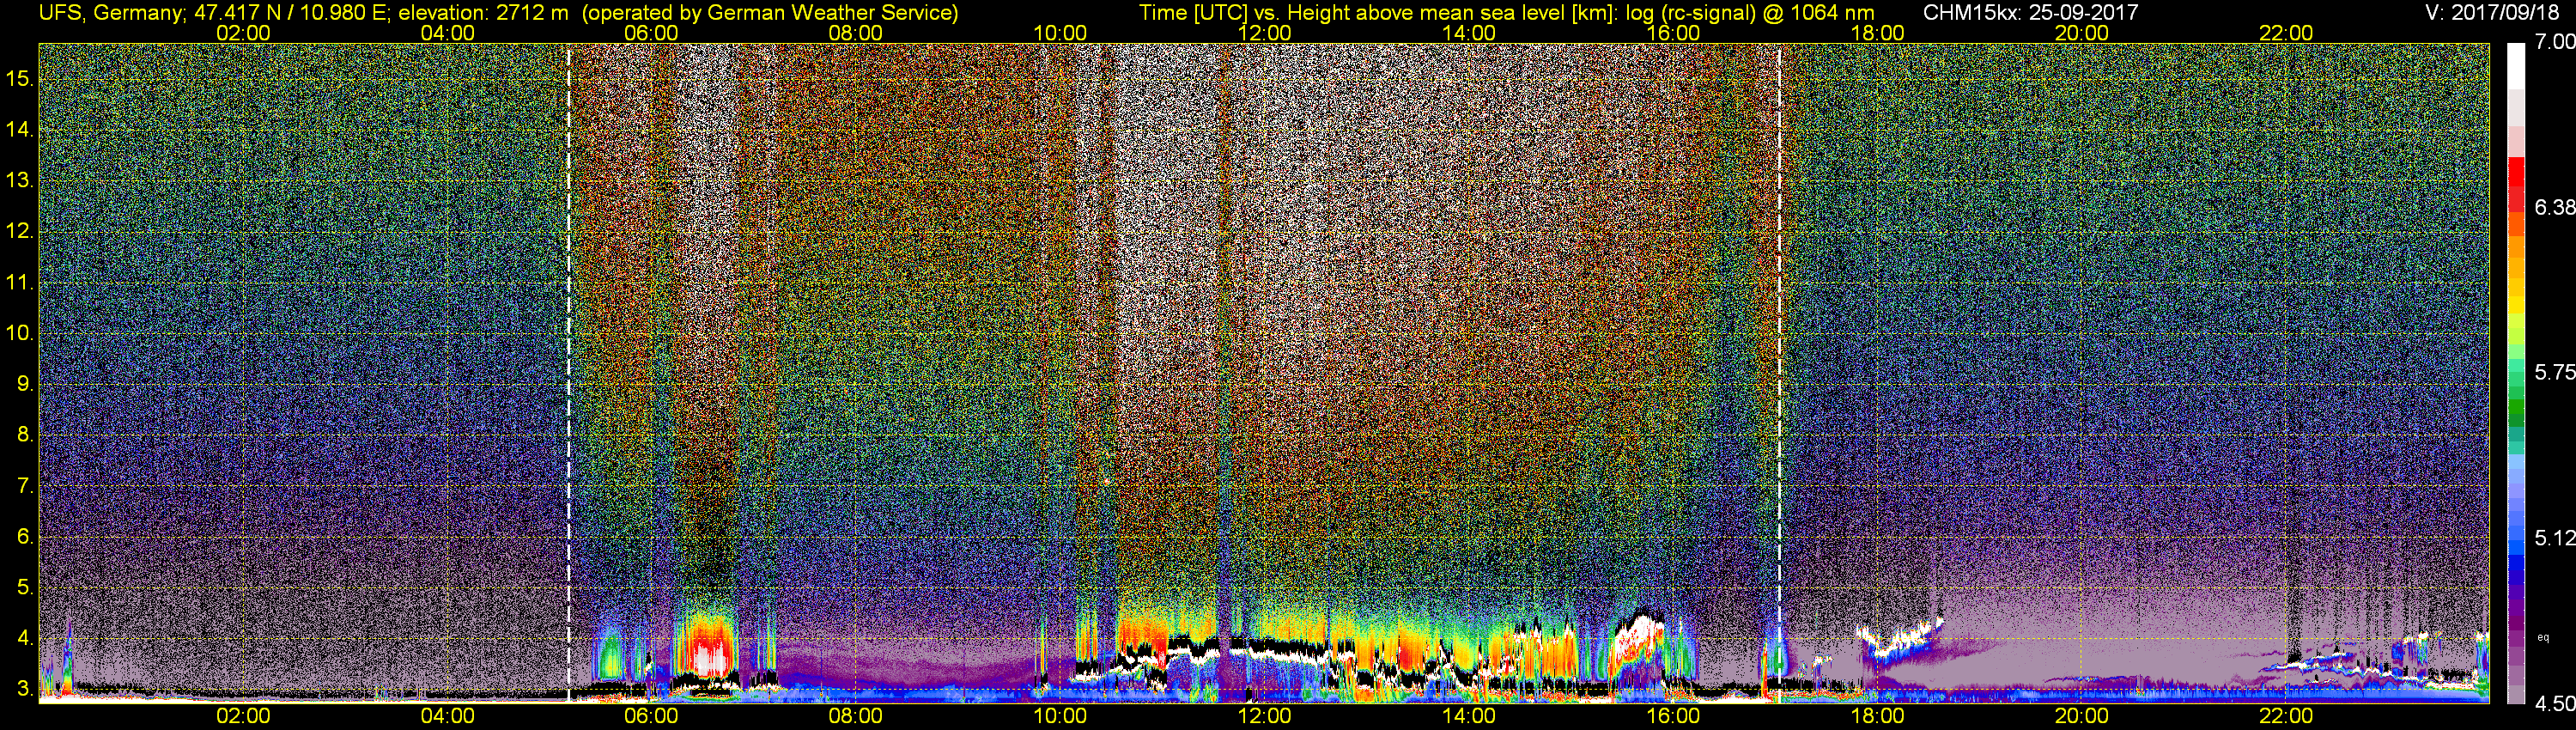Click the height axis label '3.'
Screen dimensions: 2576x730
coord(25,689)
